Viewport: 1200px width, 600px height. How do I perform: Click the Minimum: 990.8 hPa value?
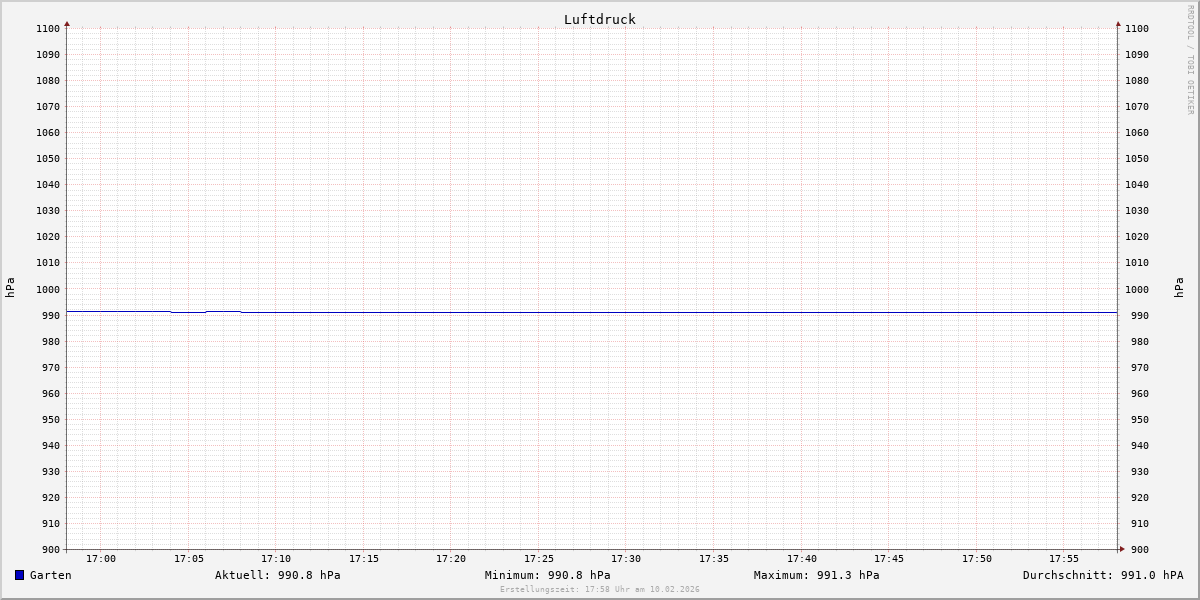[x=547, y=575]
